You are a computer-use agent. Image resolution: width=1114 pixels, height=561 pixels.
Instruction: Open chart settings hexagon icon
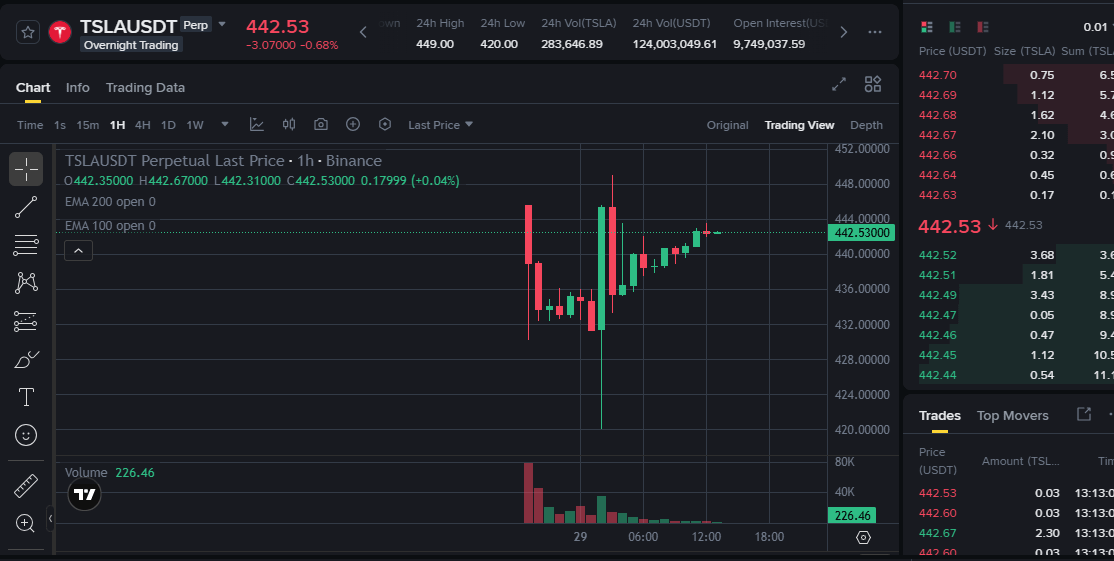click(384, 124)
